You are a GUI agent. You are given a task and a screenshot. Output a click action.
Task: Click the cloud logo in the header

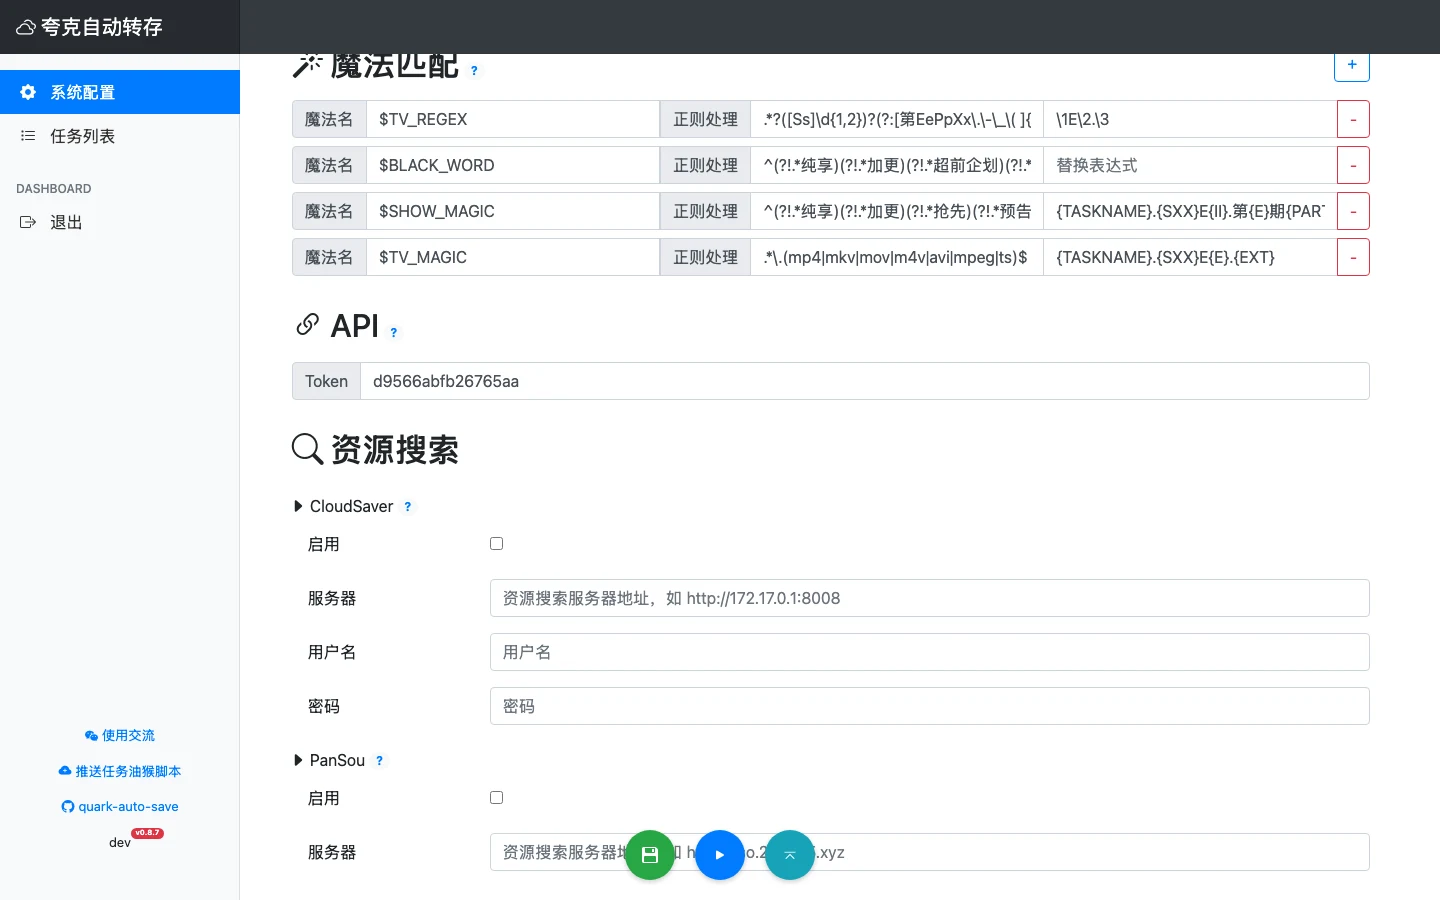[x=26, y=28]
